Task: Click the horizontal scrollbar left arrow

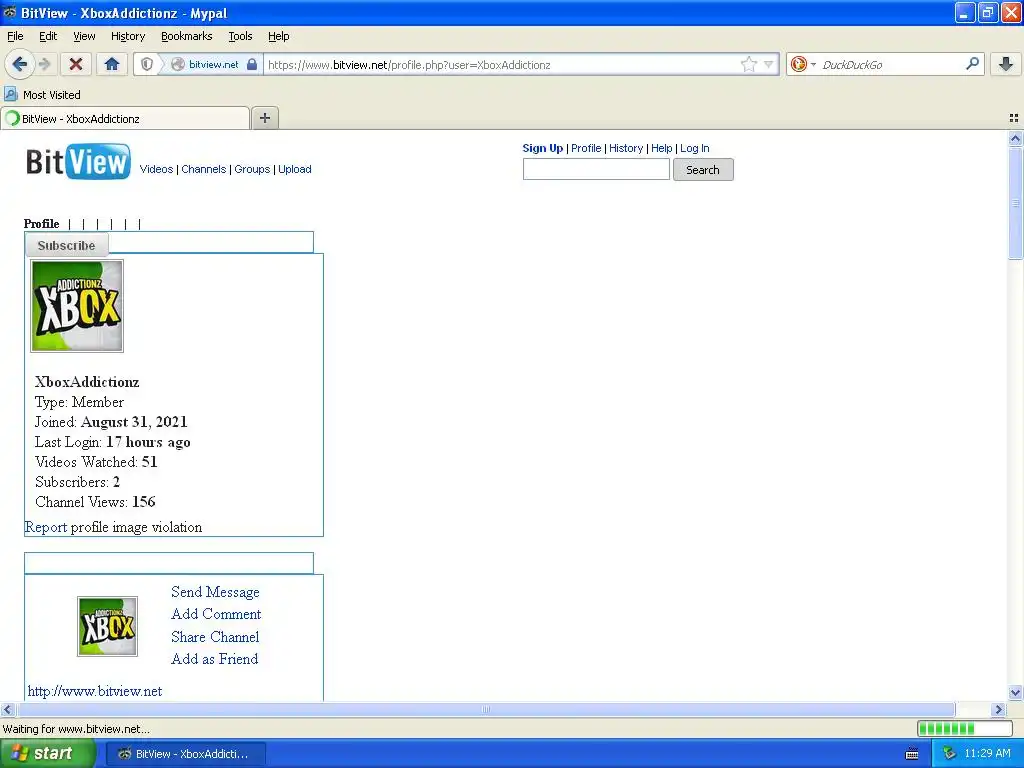Action: point(7,709)
